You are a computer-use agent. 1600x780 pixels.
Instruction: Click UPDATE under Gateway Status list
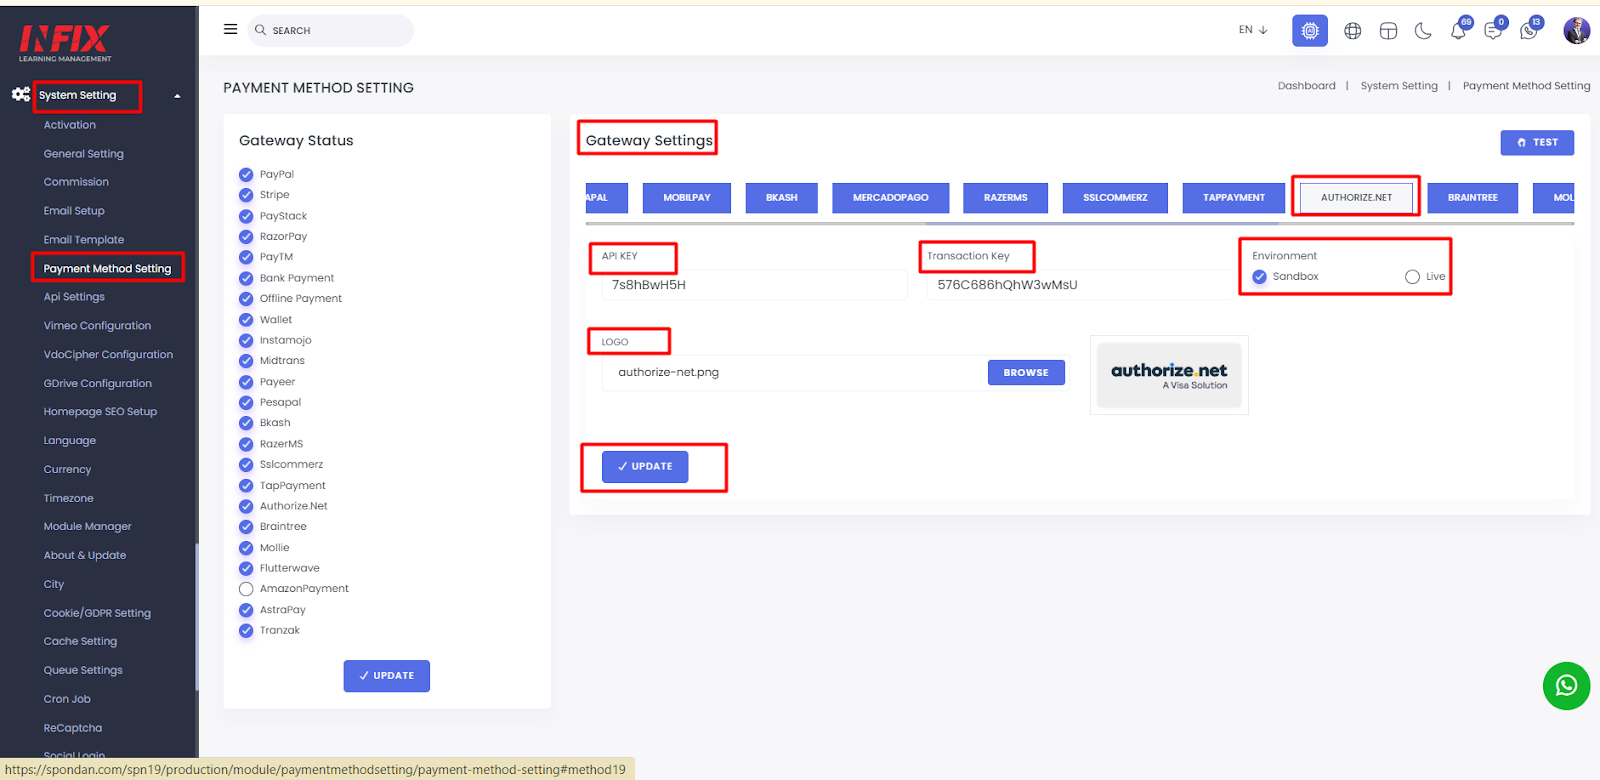(x=387, y=676)
